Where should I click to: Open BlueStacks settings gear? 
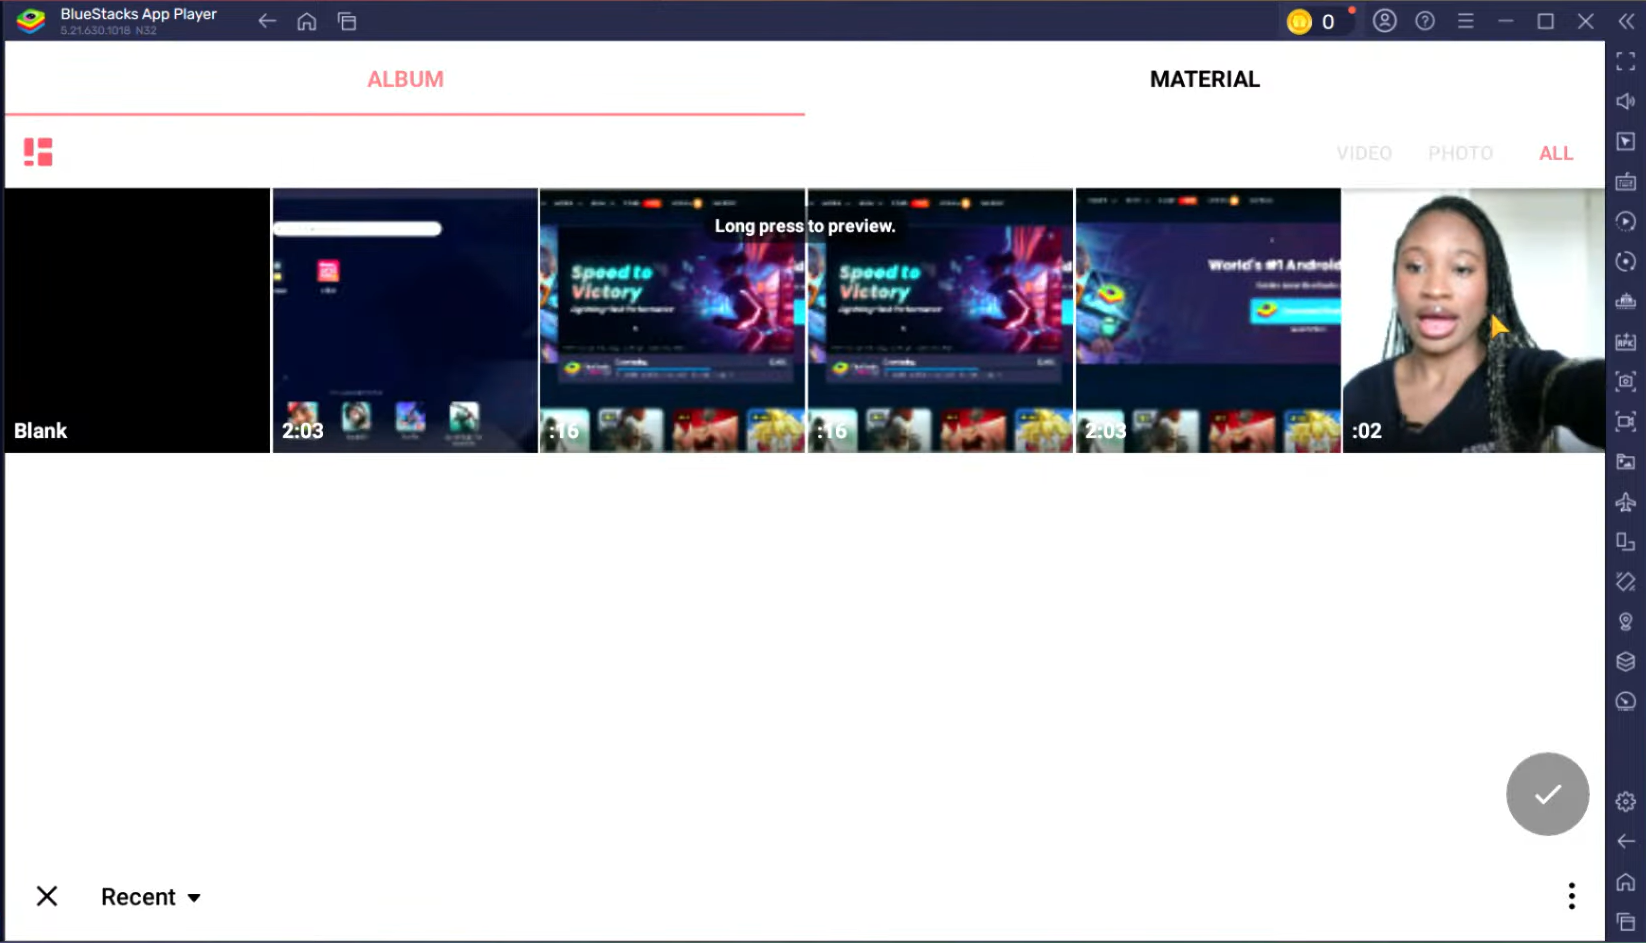1626,802
